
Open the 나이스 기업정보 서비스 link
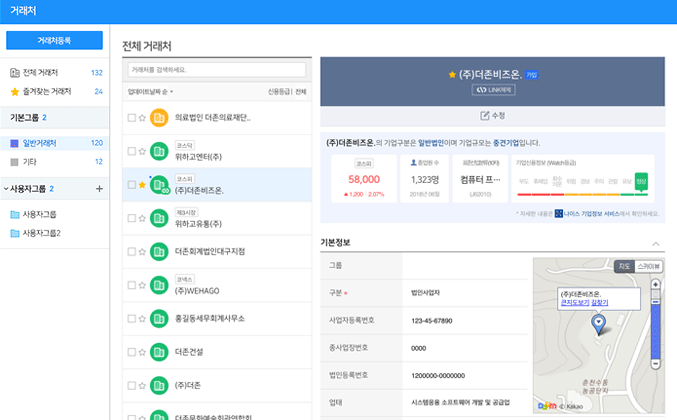coord(587,214)
